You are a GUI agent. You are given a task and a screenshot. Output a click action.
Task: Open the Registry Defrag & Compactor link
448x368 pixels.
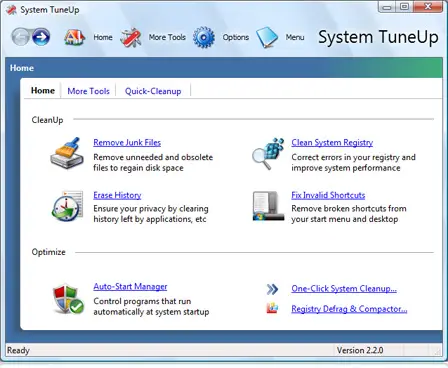[x=349, y=309]
